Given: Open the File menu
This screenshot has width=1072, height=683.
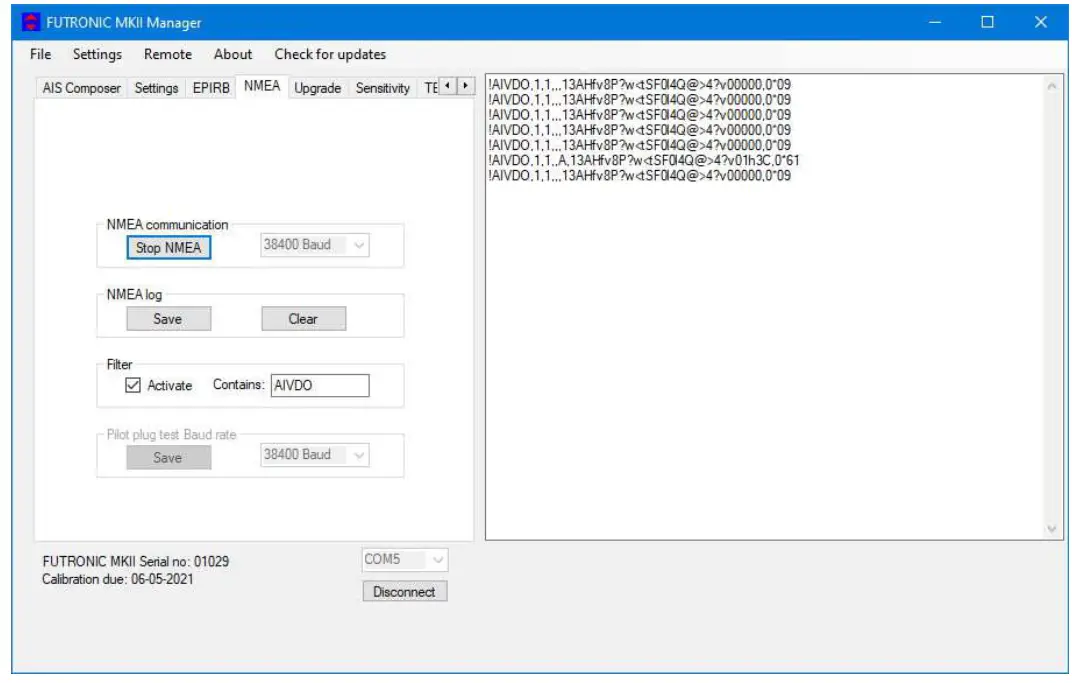Looking at the screenshot, I should click(40, 54).
